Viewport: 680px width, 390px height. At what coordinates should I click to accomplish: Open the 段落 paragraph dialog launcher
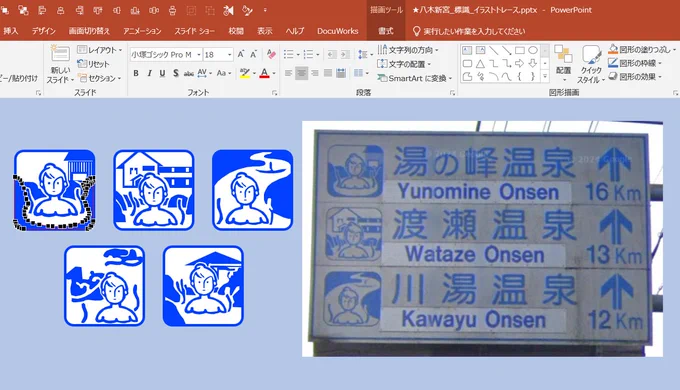452,93
